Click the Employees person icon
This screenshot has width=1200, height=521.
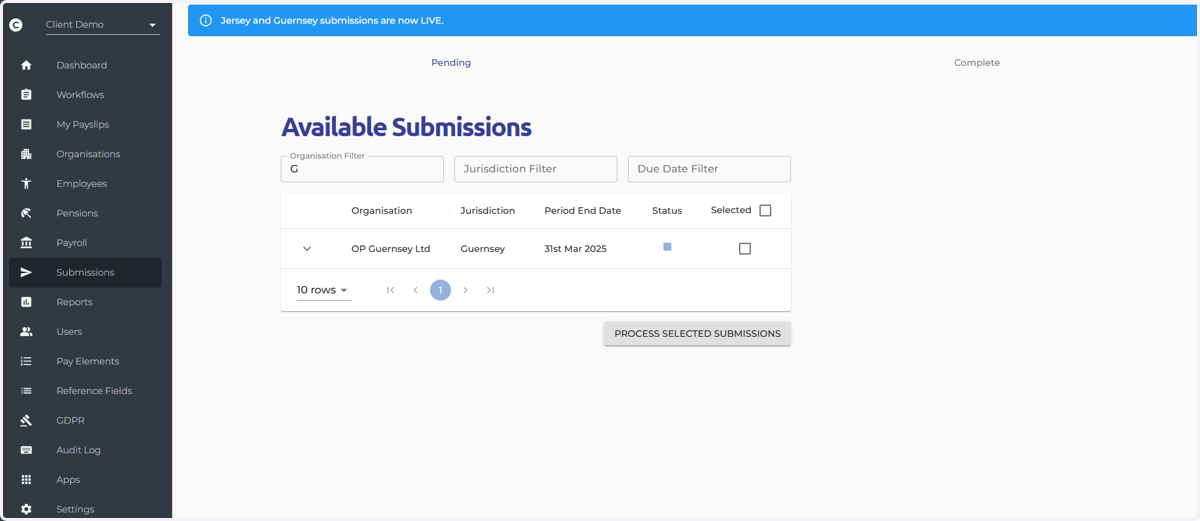(26, 184)
